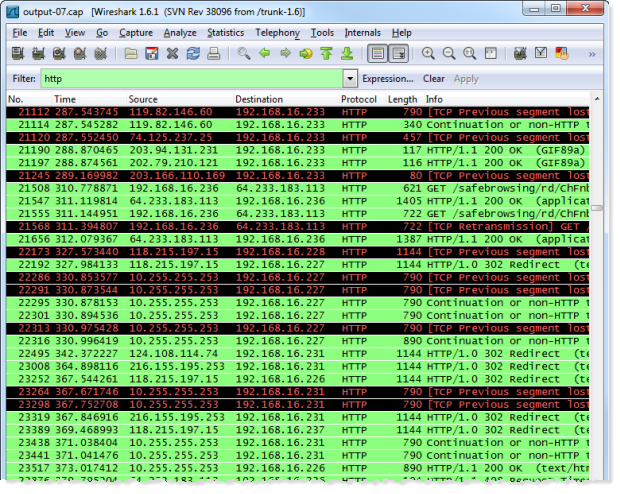Image resolution: width=620 pixels, height=494 pixels.
Task: Edit coloring rules icon
Action: point(561,53)
